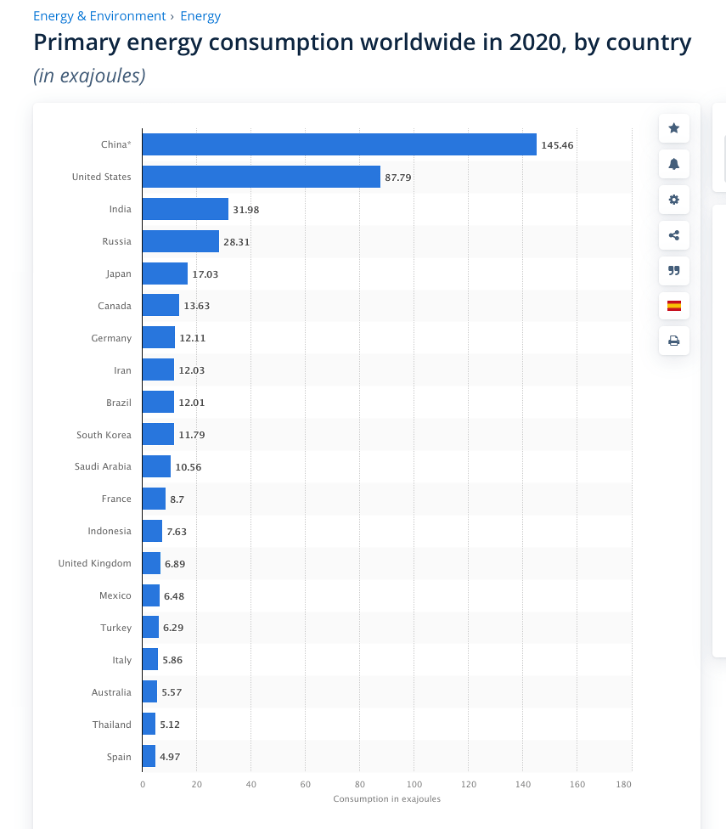
Task: Click the quotation mark citation icon
Action: coord(673,271)
